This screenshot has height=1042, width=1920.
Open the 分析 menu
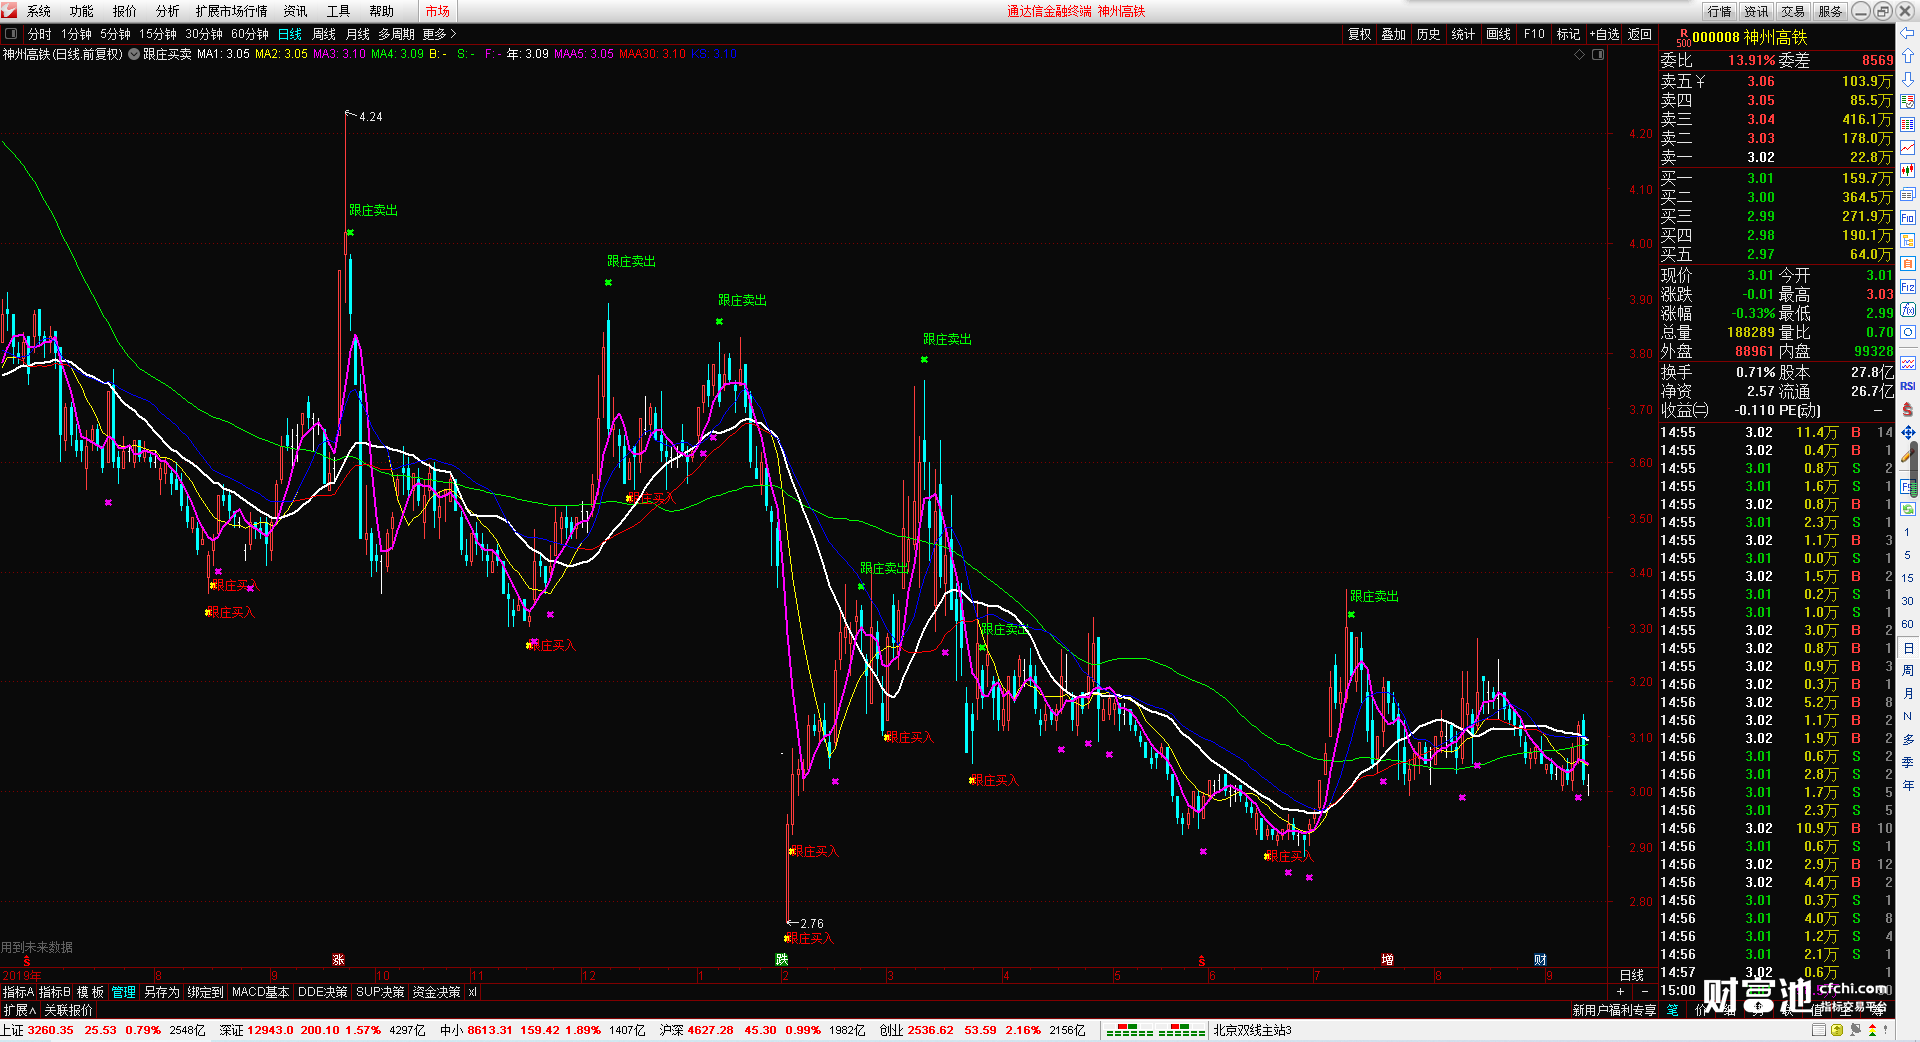click(168, 11)
